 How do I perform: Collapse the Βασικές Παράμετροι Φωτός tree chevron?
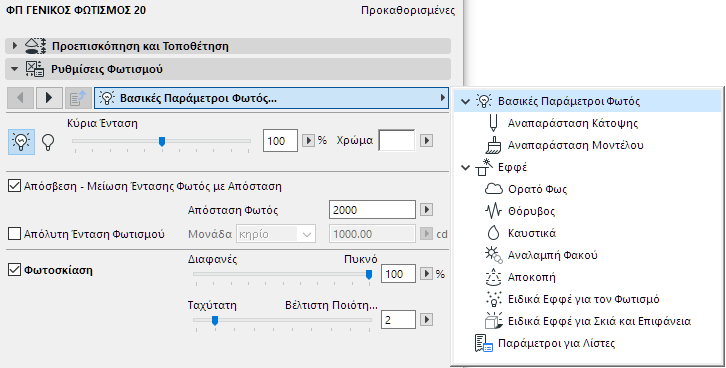[466, 101]
